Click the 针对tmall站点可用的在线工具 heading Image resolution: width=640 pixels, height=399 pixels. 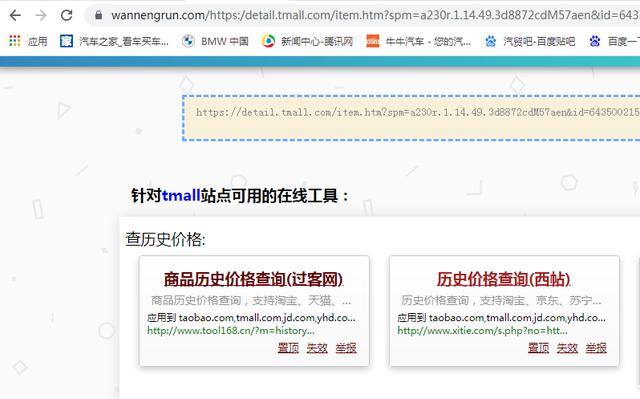[x=240, y=196]
